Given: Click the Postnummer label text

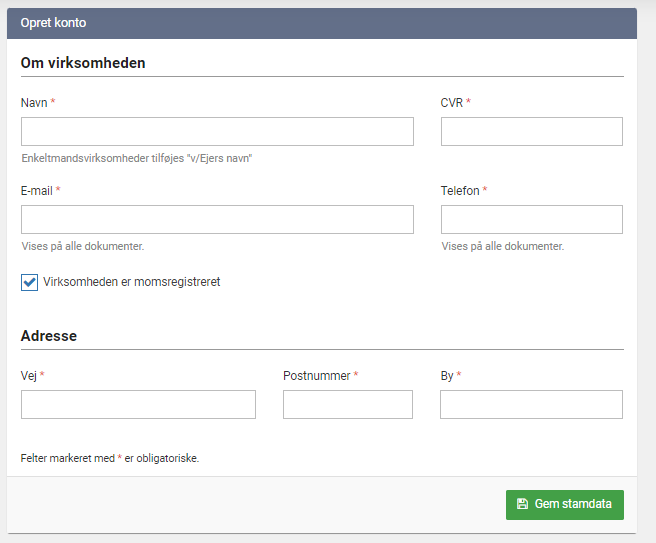Looking at the screenshot, I should click(316, 376).
